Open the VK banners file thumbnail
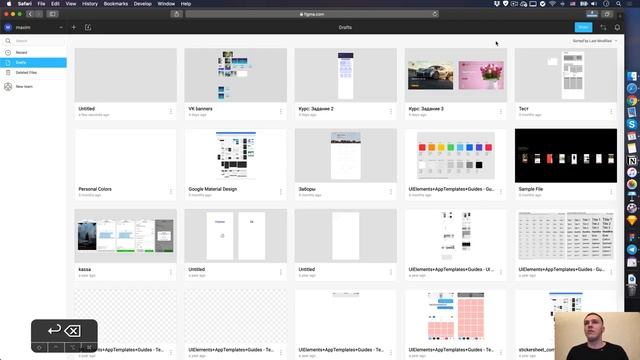Viewport: 640px width, 360px height. click(236, 75)
